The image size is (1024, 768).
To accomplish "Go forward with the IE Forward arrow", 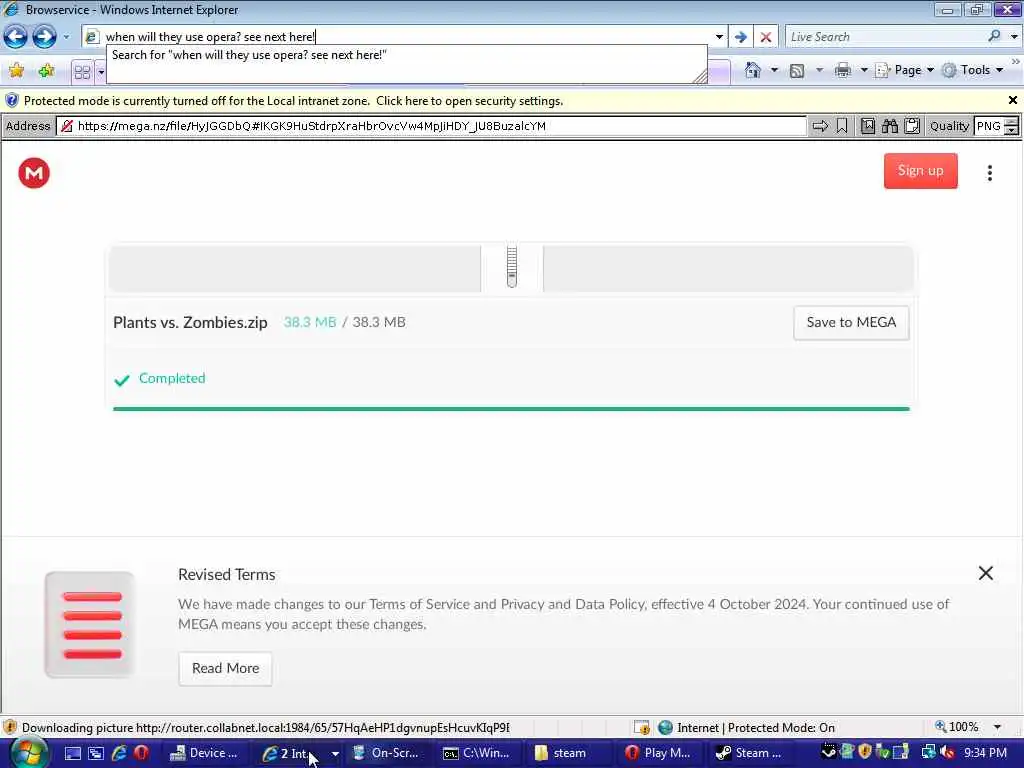I will click(x=44, y=37).
